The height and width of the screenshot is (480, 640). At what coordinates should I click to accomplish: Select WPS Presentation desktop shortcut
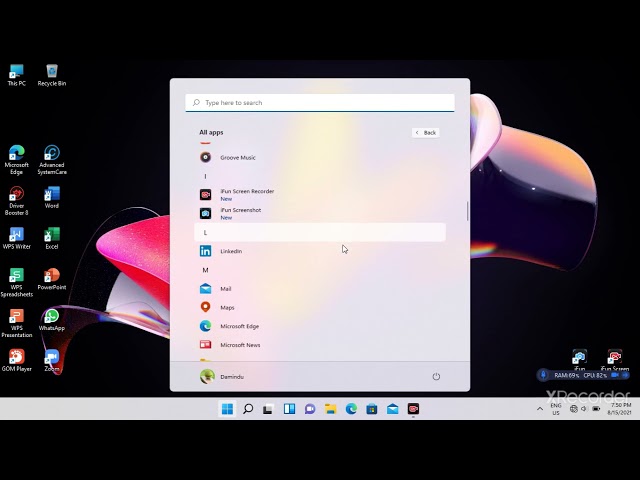[x=16, y=323]
